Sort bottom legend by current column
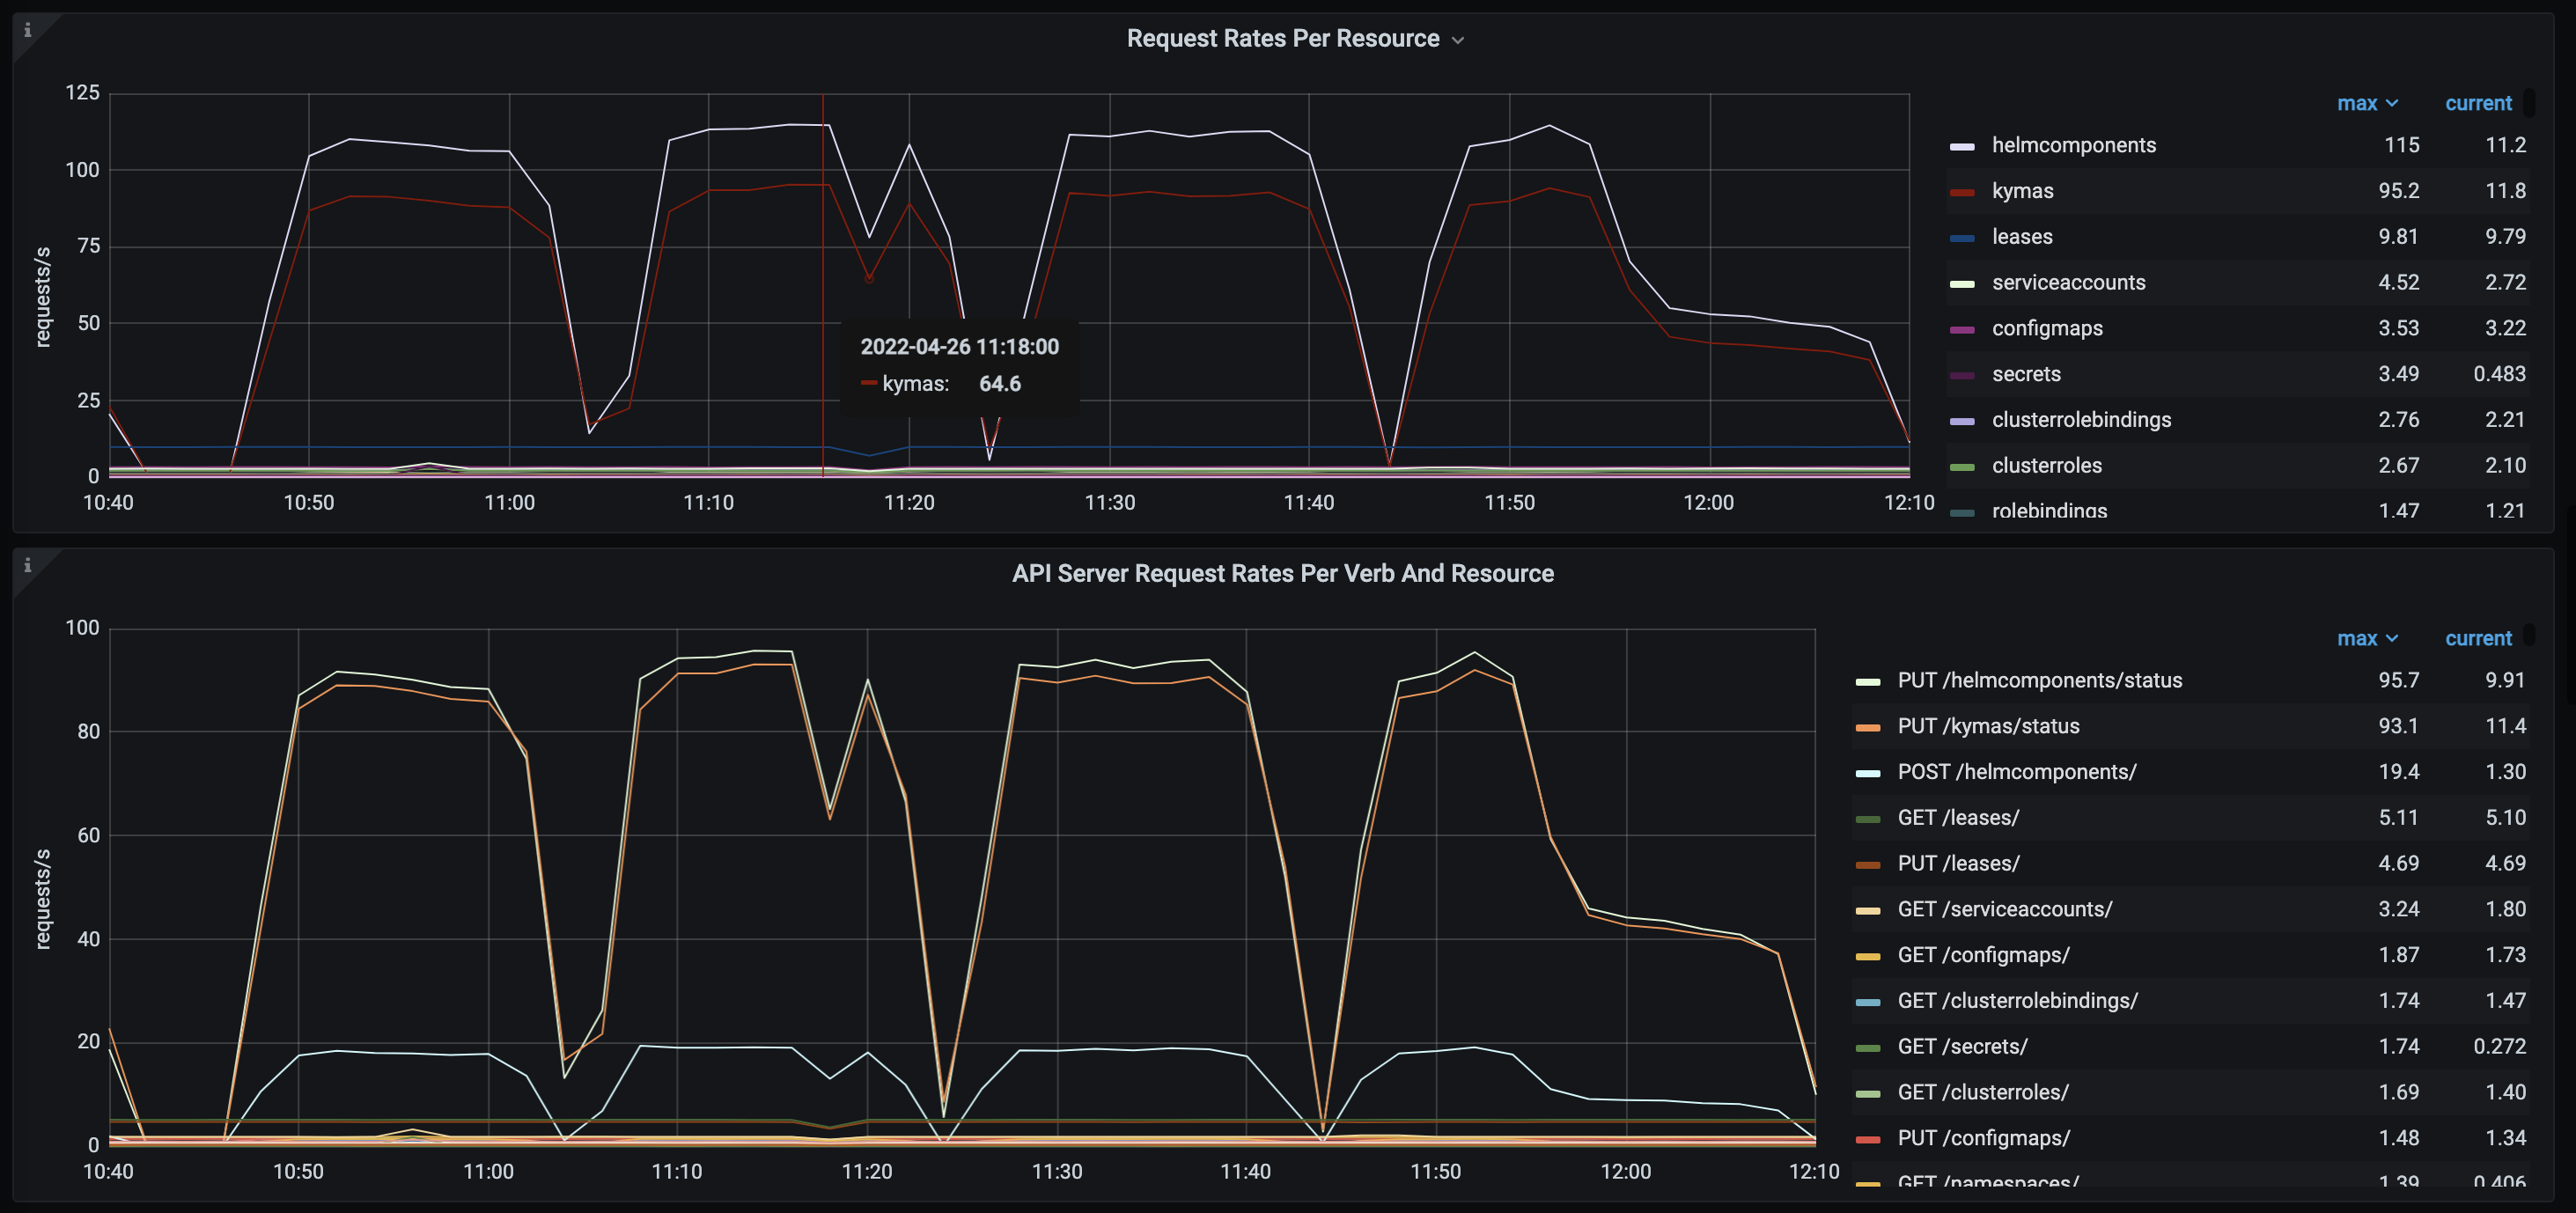Image resolution: width=2576 pixels, height=1213 pixels. [x=2477, y=638]
